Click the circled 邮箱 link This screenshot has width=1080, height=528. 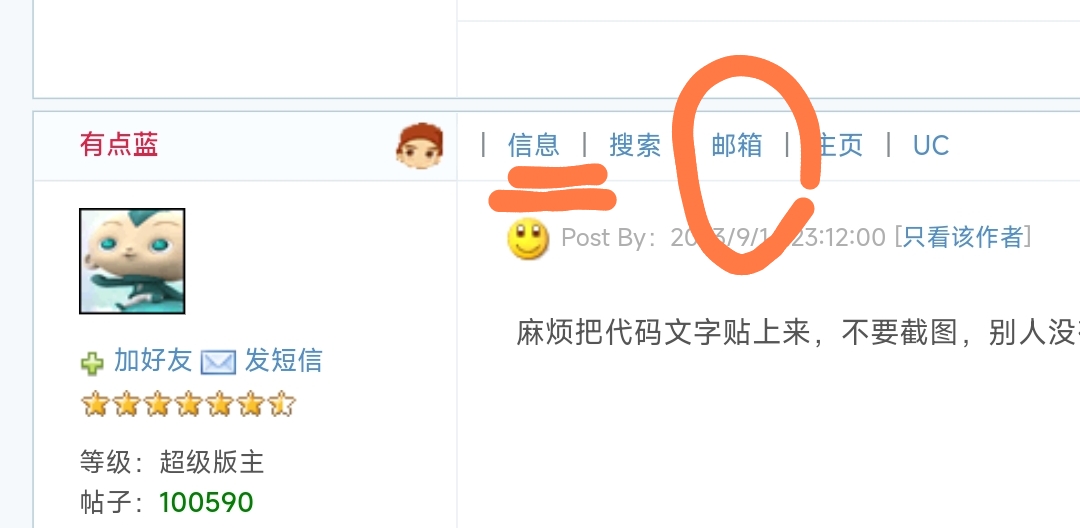(737, 145)
